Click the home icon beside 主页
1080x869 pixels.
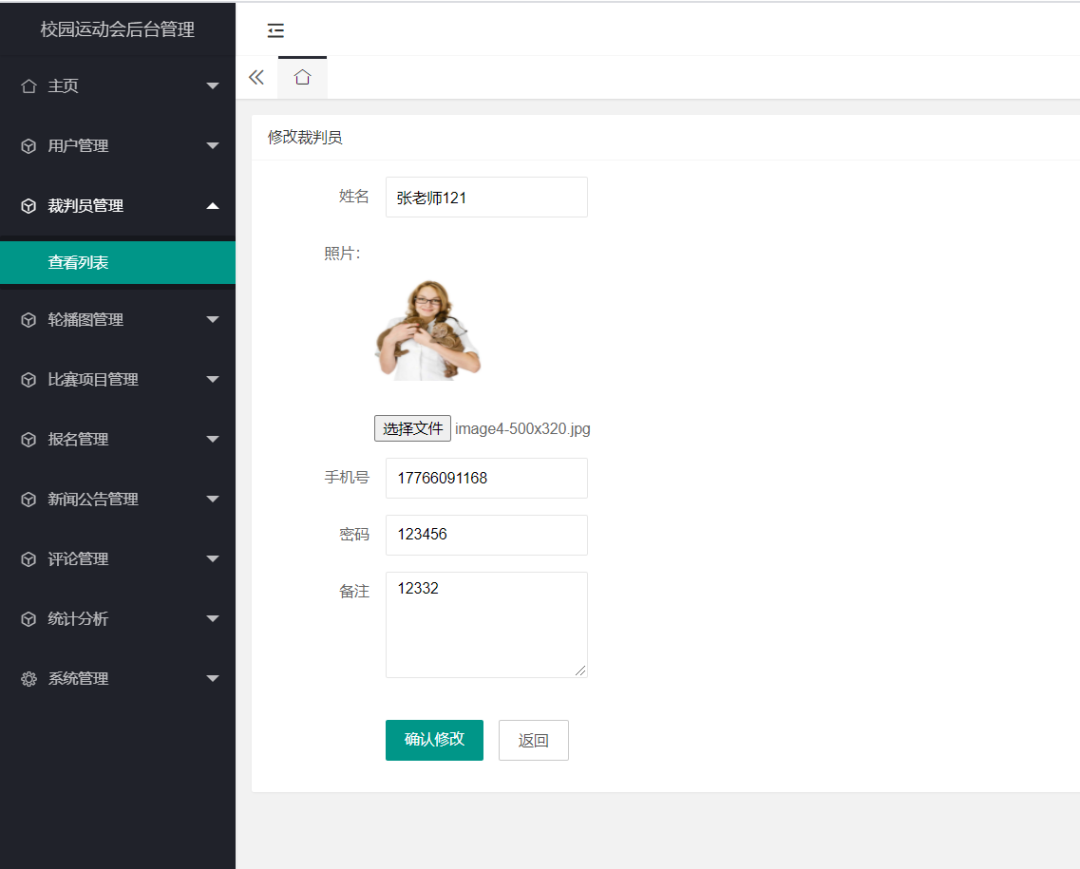click(28, 86)
